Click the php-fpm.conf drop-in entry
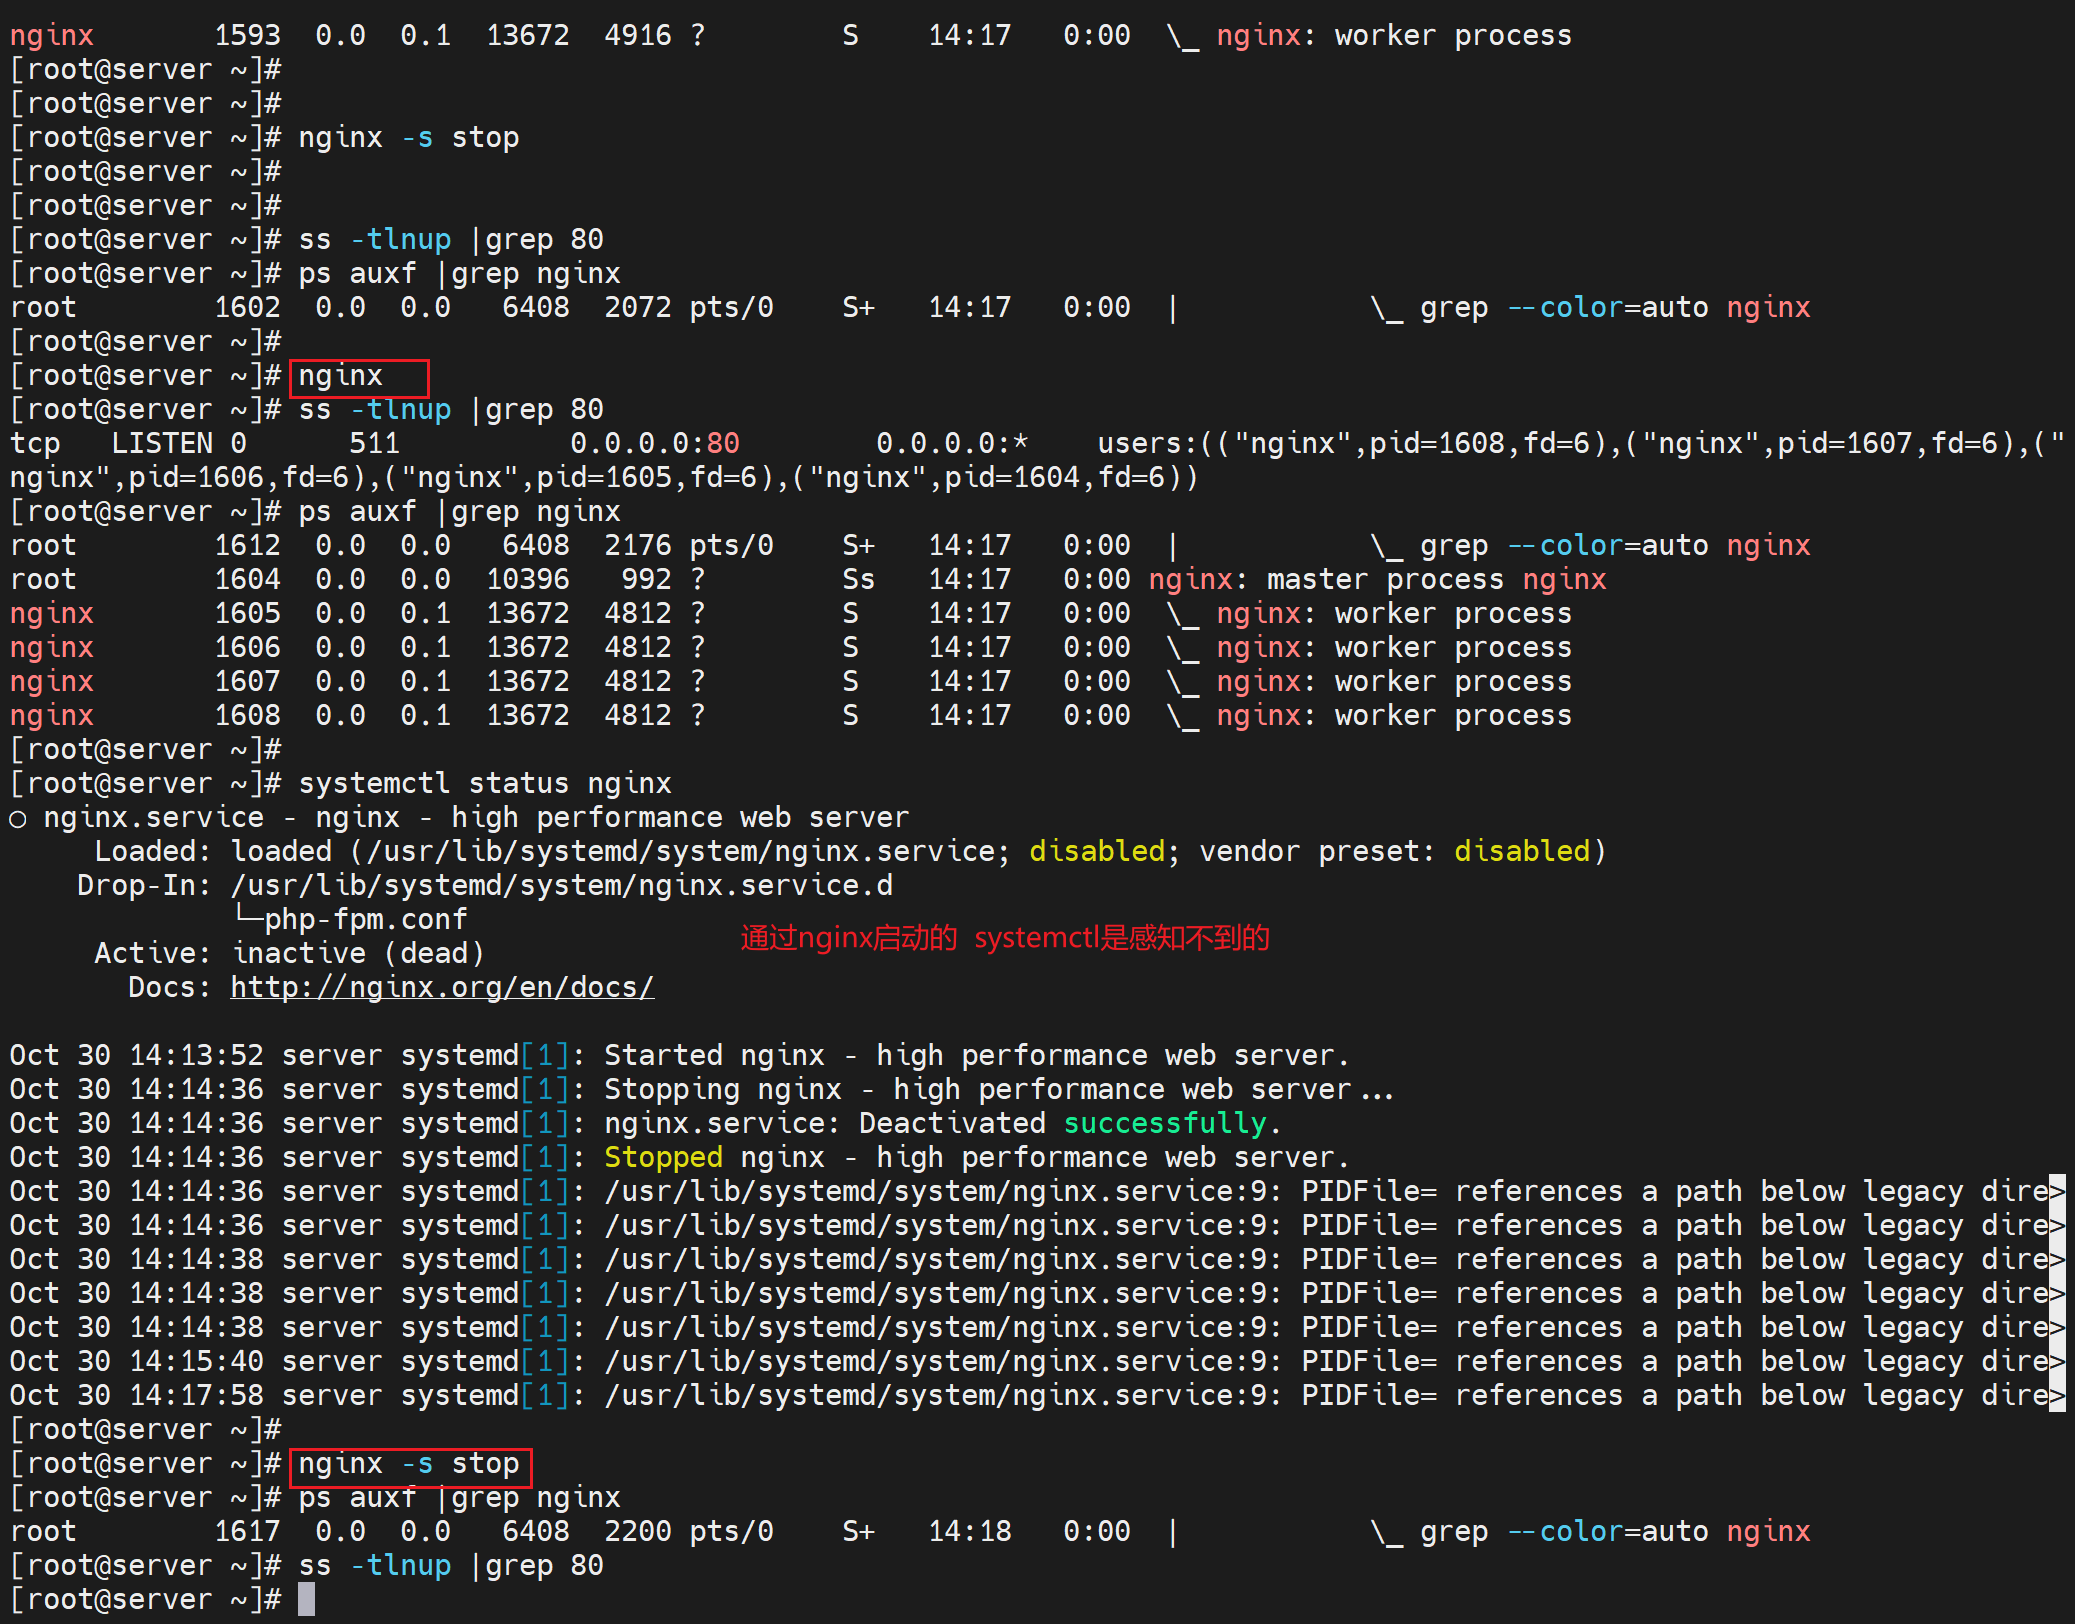This screenshot has width=2075, height=1624. tap(364, 919)
